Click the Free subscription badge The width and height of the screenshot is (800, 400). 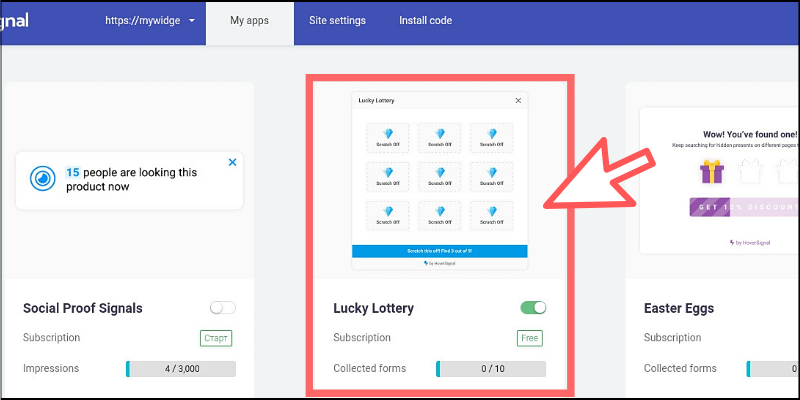[x=530, y=338]
